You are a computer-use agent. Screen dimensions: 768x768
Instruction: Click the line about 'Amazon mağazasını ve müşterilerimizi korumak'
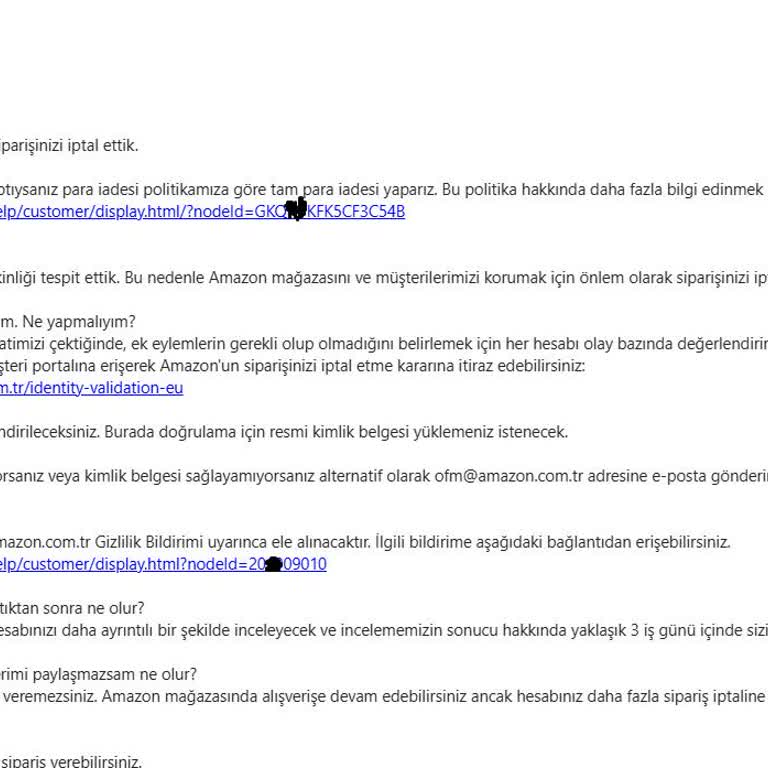pyautogui.click(x=384, y=278)
